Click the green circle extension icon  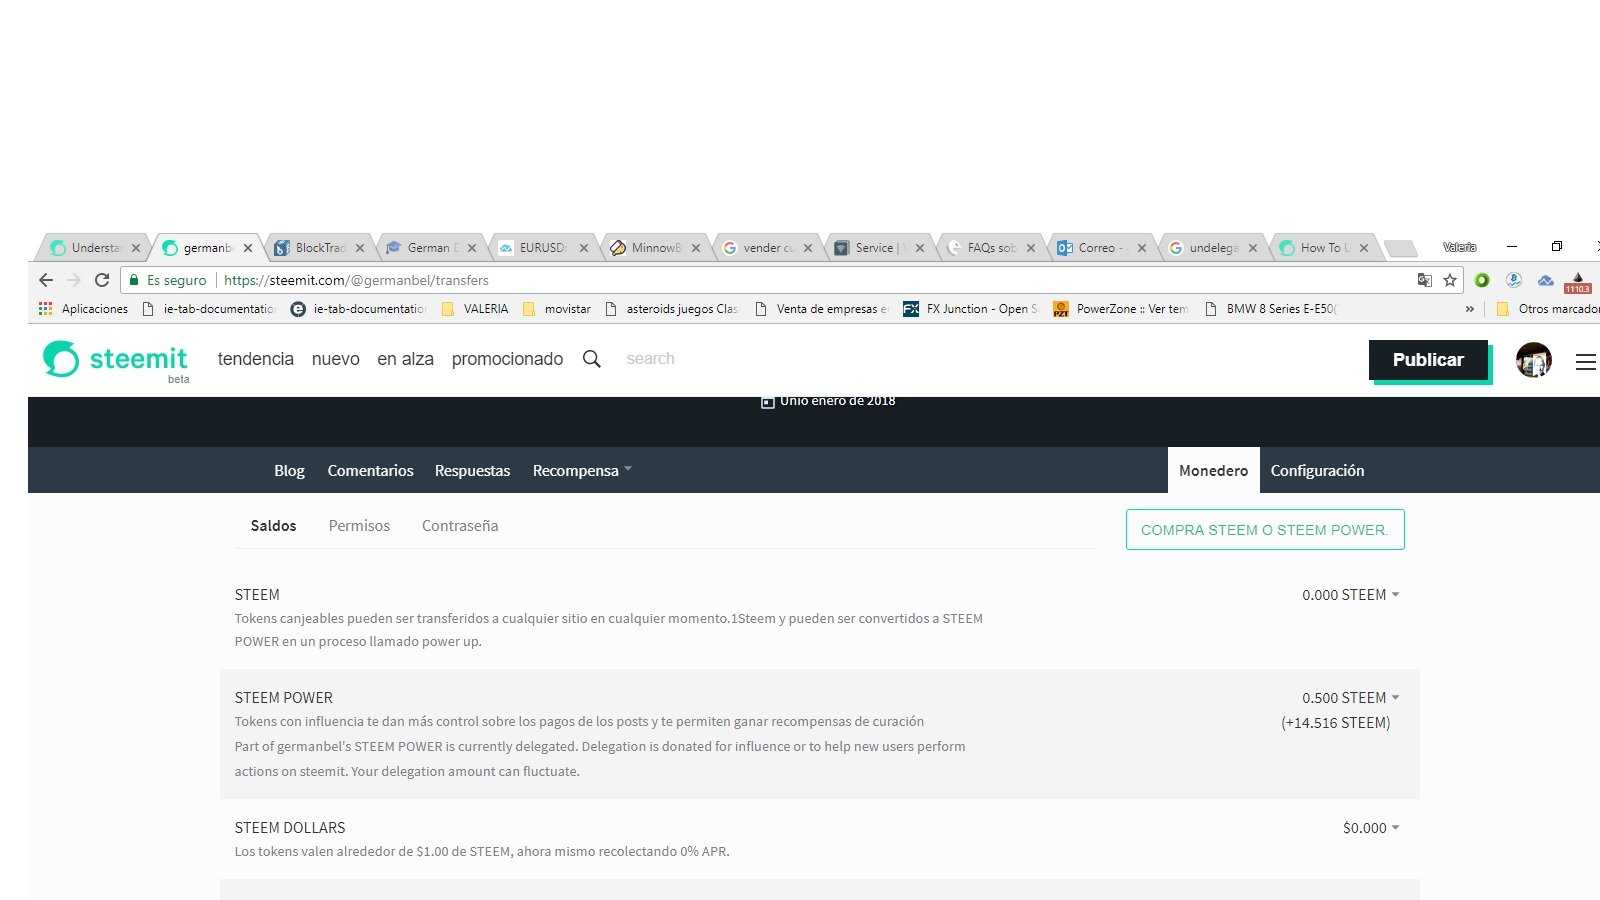coord(1482,280)
